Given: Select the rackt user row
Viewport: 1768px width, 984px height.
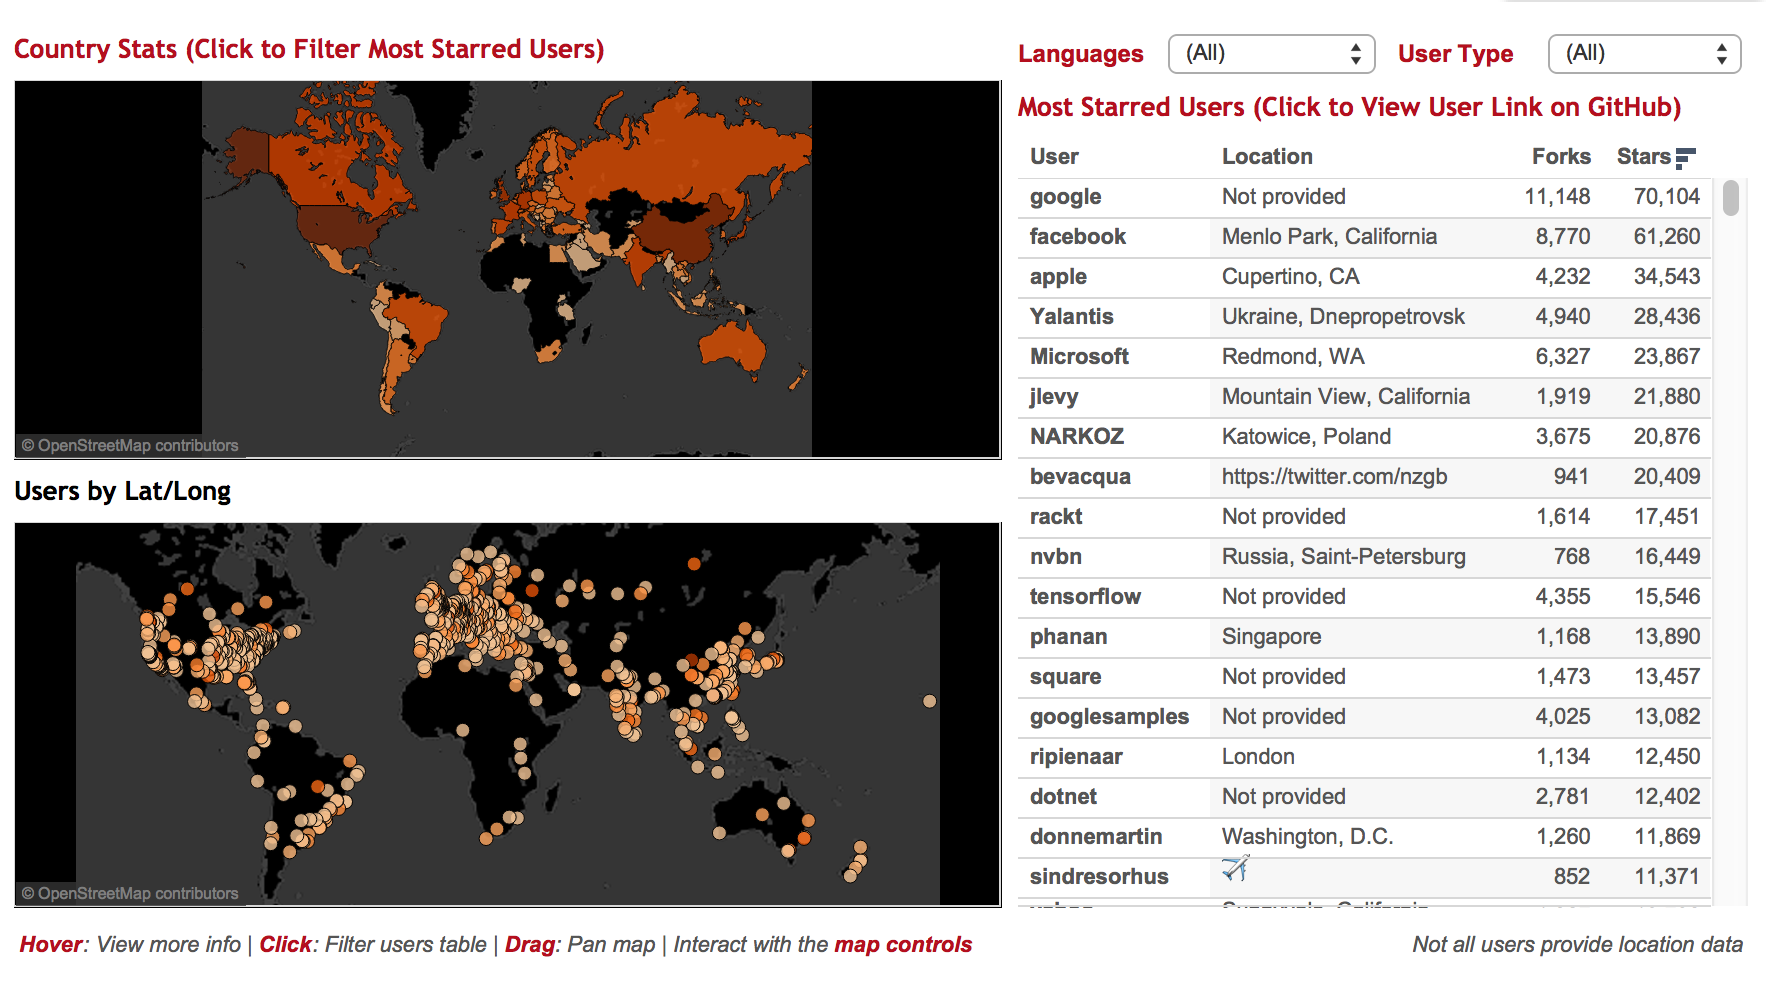Looking at the screenshot, I should pyautogui.click(x=1365, y=517).
